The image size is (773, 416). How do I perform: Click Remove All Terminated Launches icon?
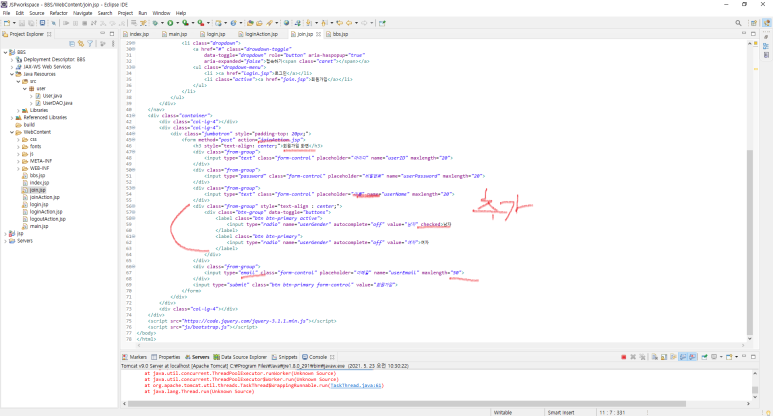642,357
